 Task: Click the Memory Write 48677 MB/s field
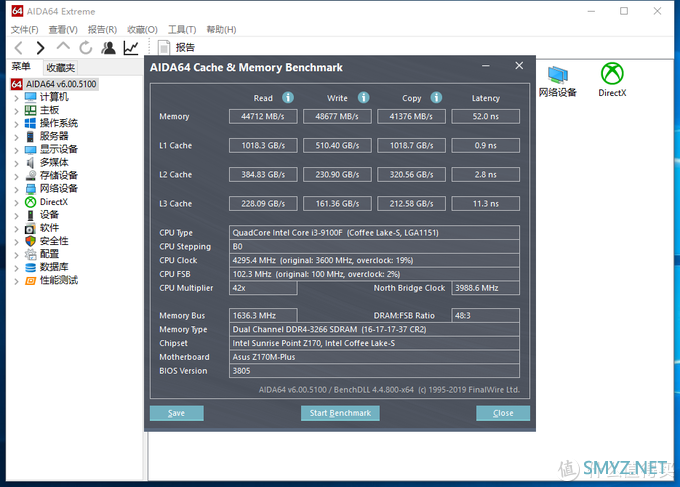[x=337, y=116]
